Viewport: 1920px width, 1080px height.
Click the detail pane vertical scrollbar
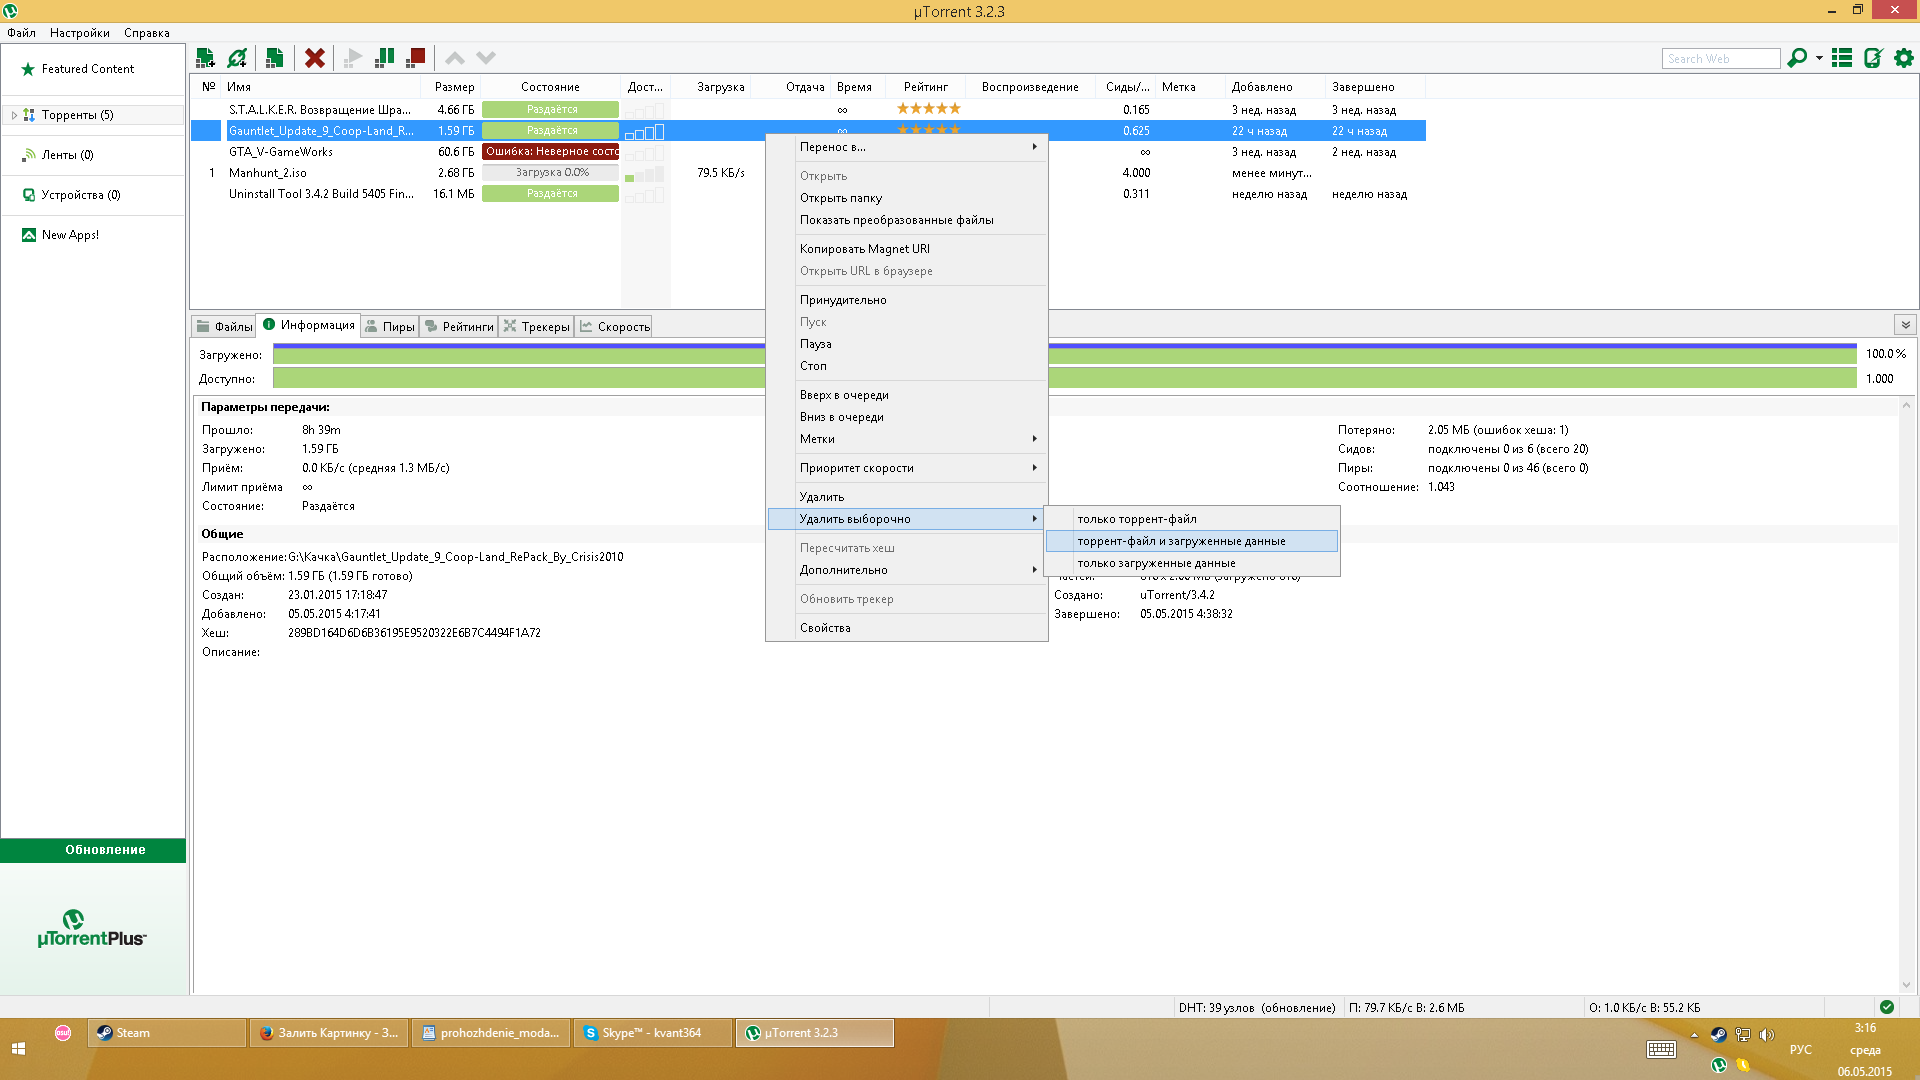[1906, 694]
